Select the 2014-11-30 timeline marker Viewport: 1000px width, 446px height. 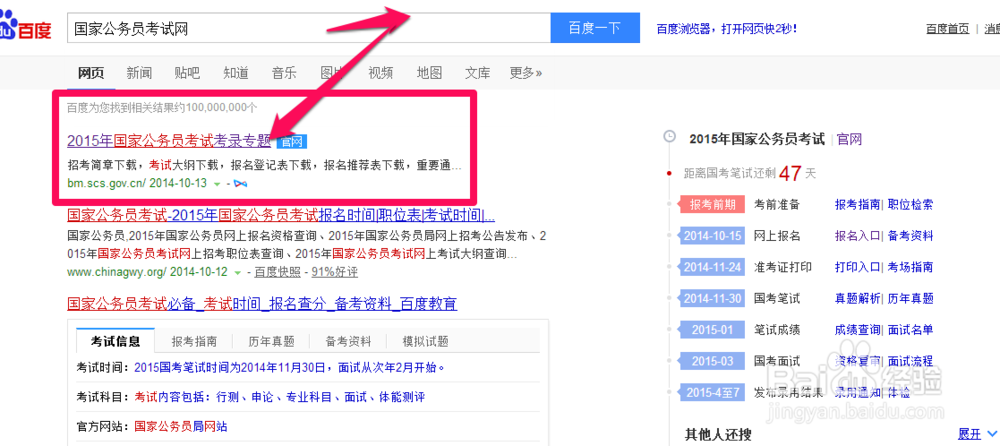coord(712,298)
